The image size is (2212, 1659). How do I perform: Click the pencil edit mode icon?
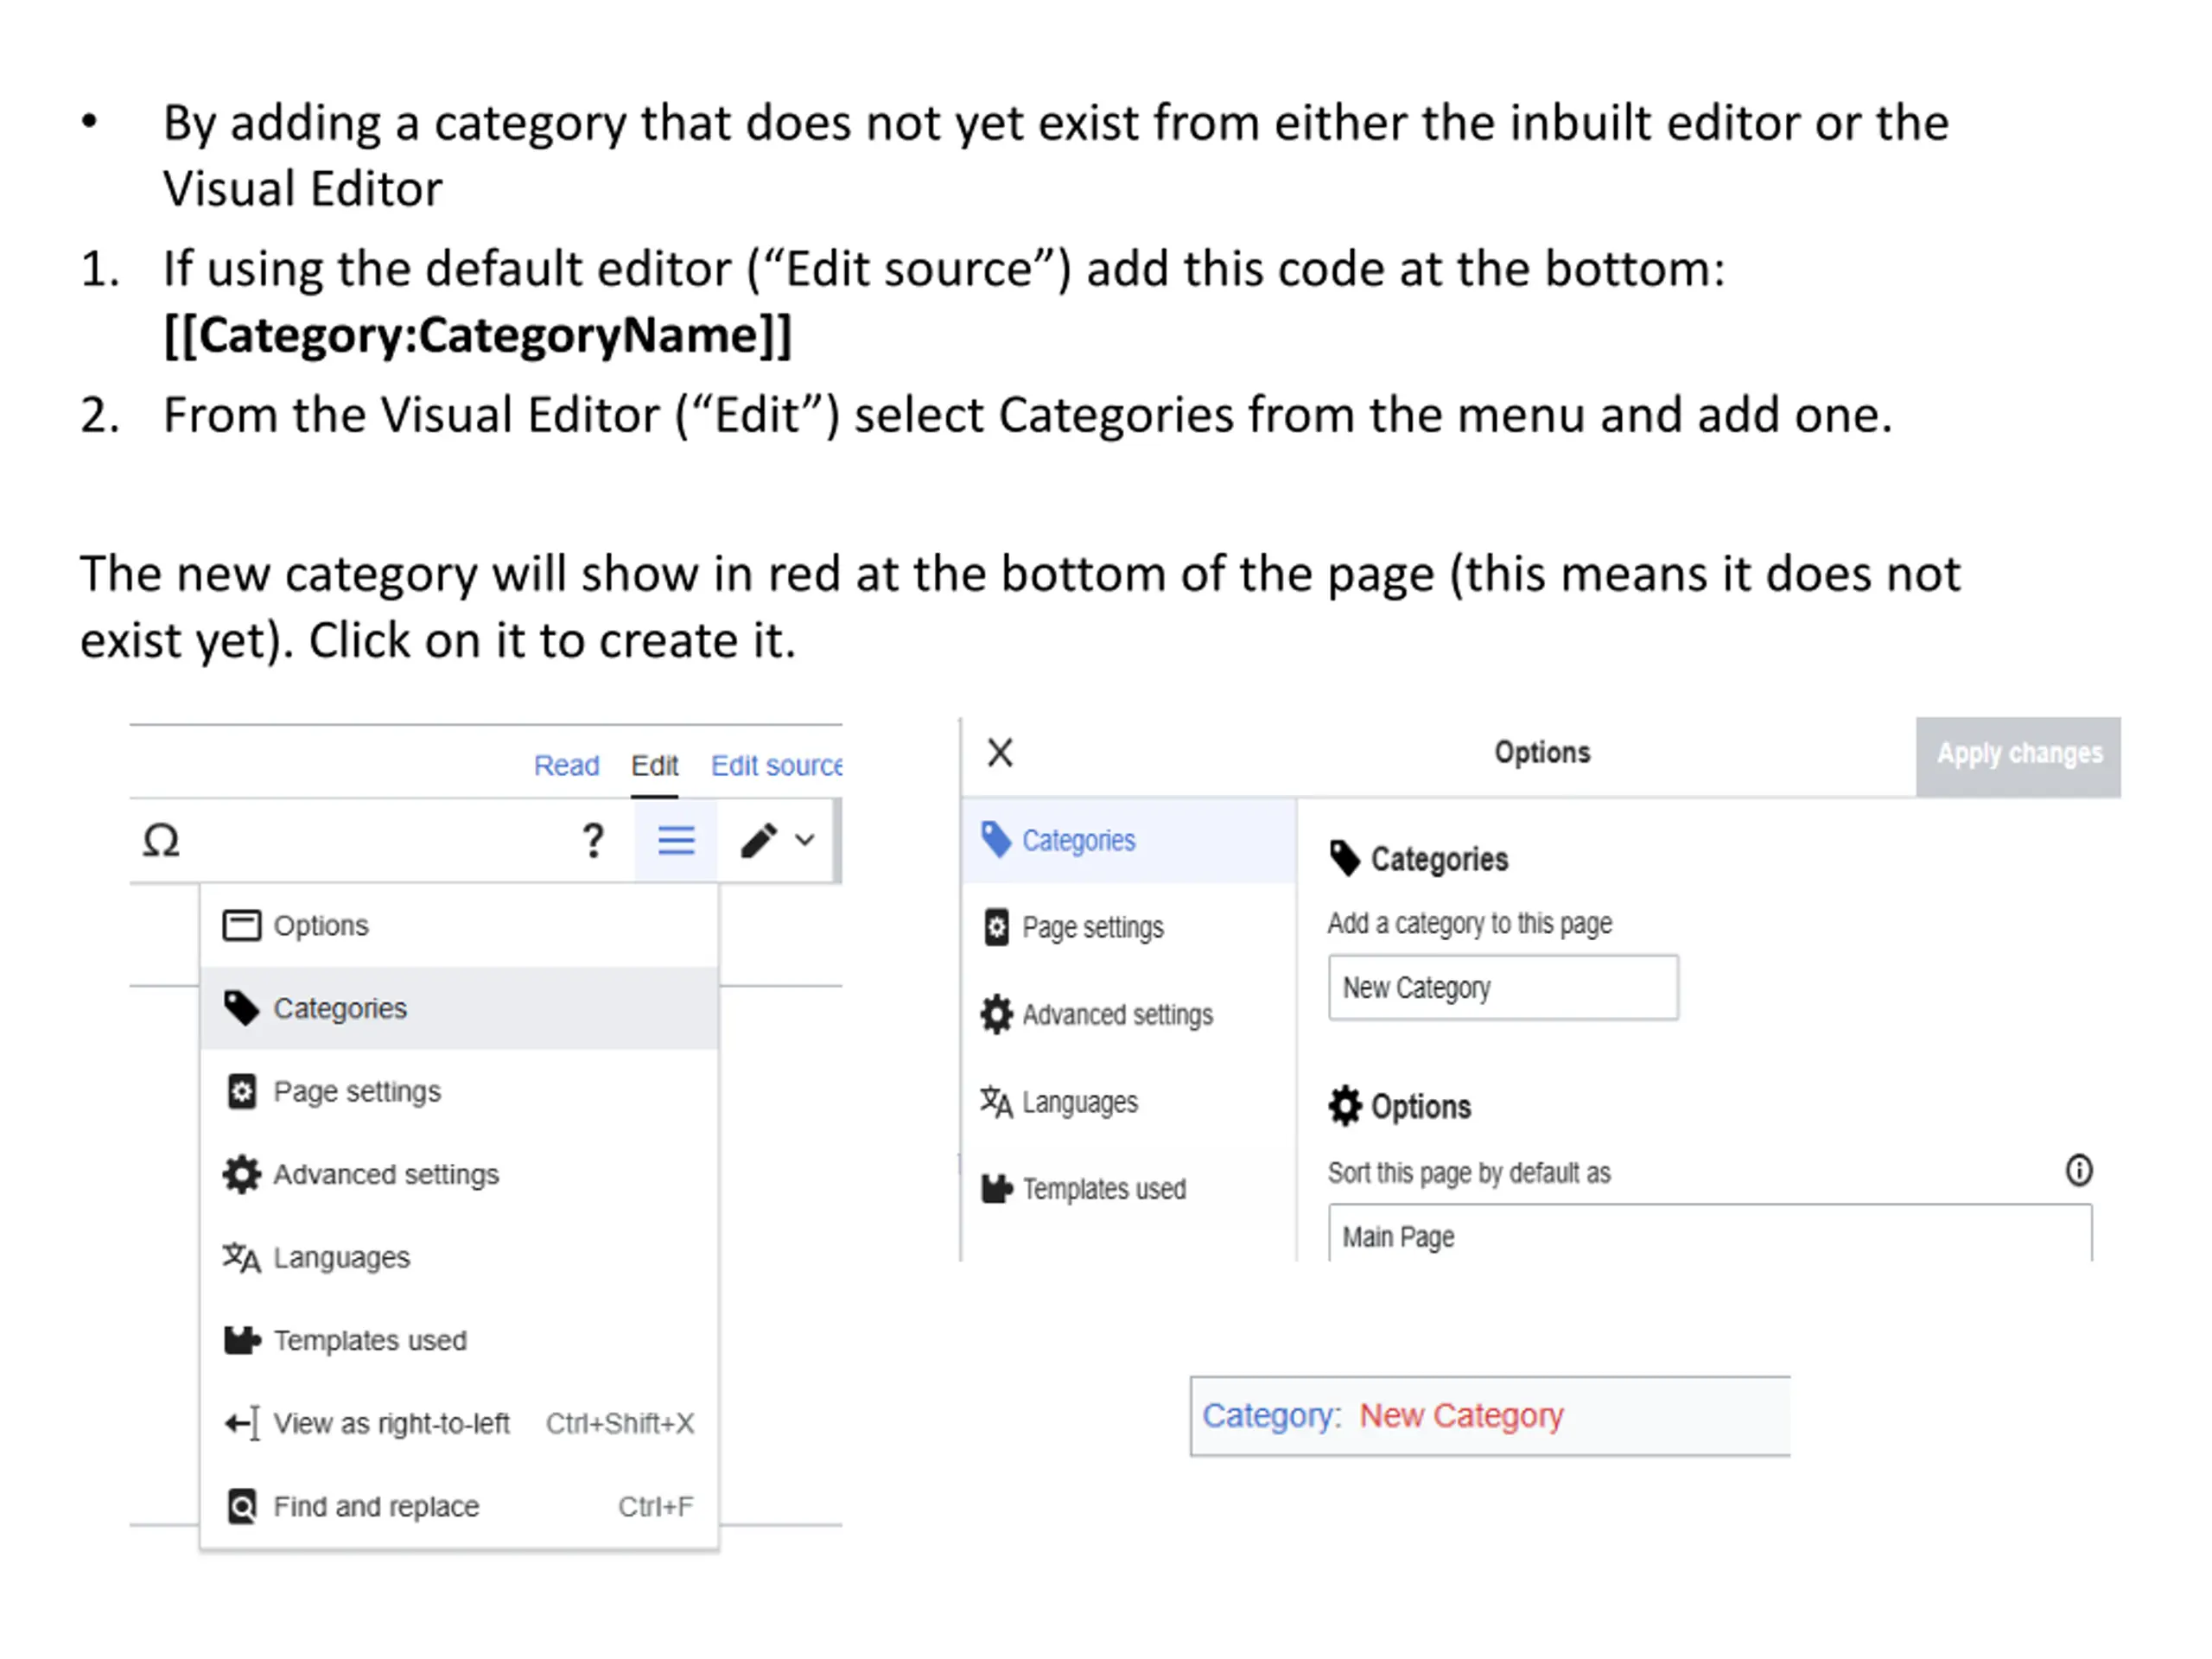[759, 841]
